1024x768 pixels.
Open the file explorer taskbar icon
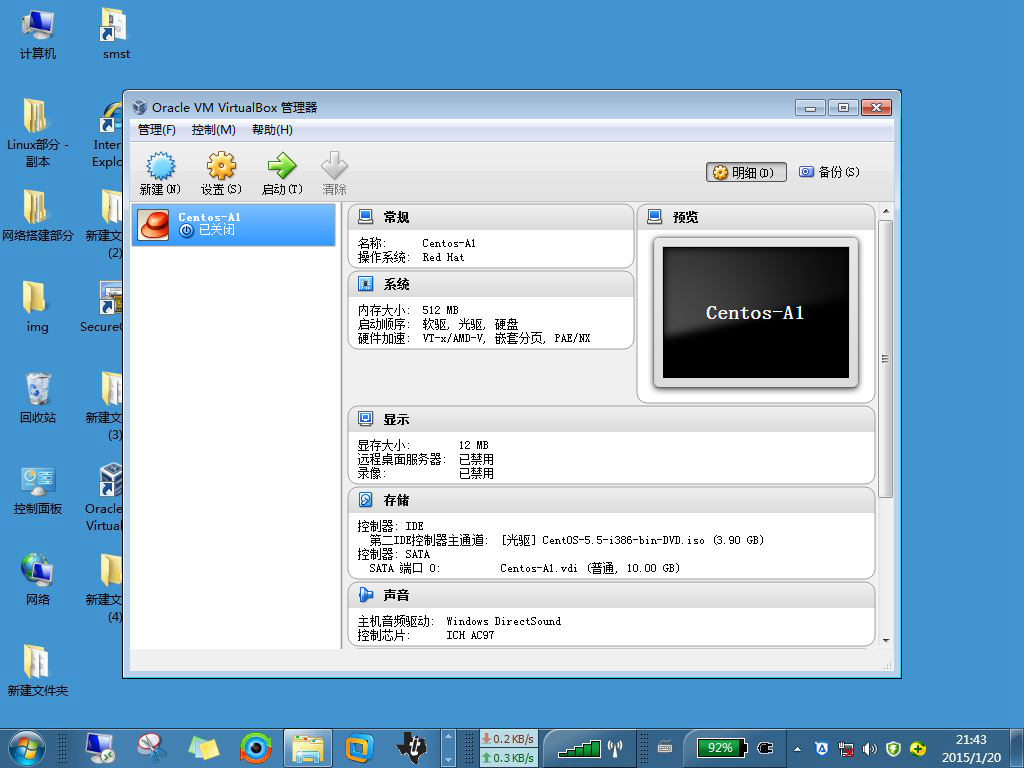308,748
